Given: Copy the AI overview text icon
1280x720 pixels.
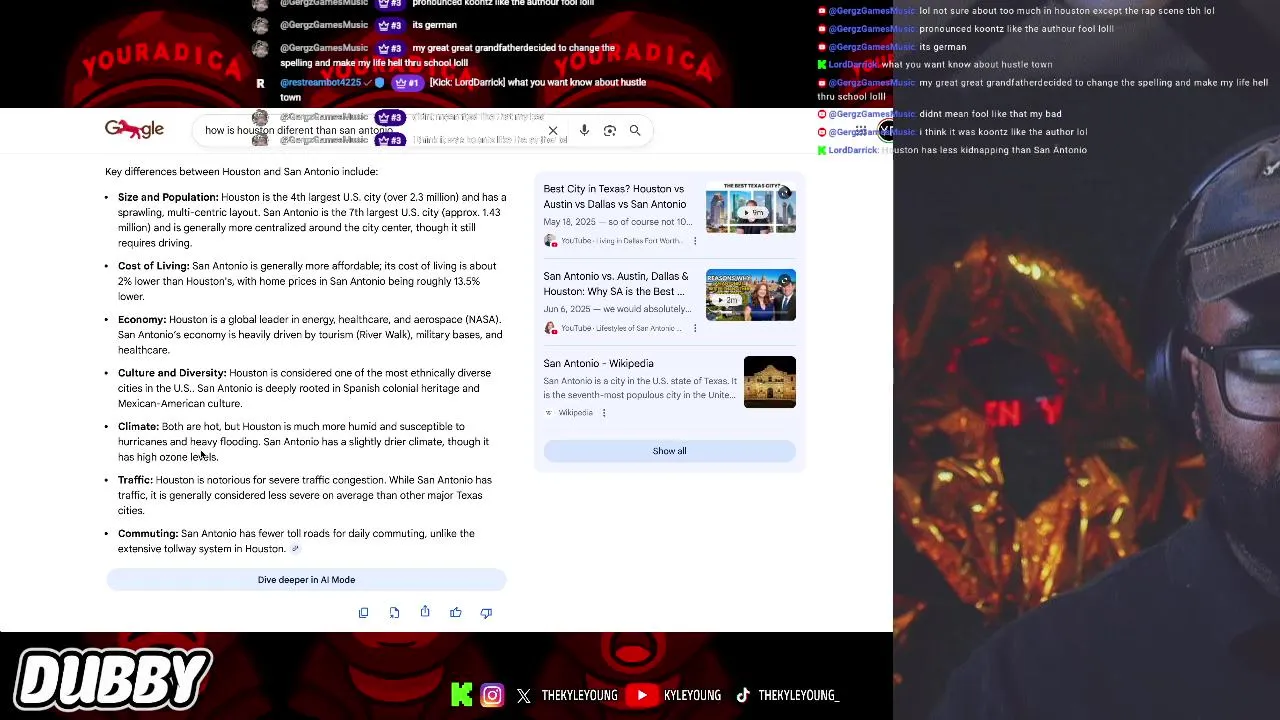Looking at the screenshot, I should (x=364, y=612).
